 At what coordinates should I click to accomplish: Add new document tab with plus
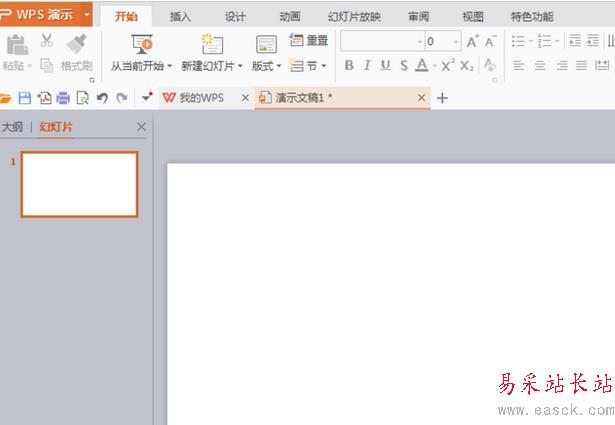click(442, 98)
